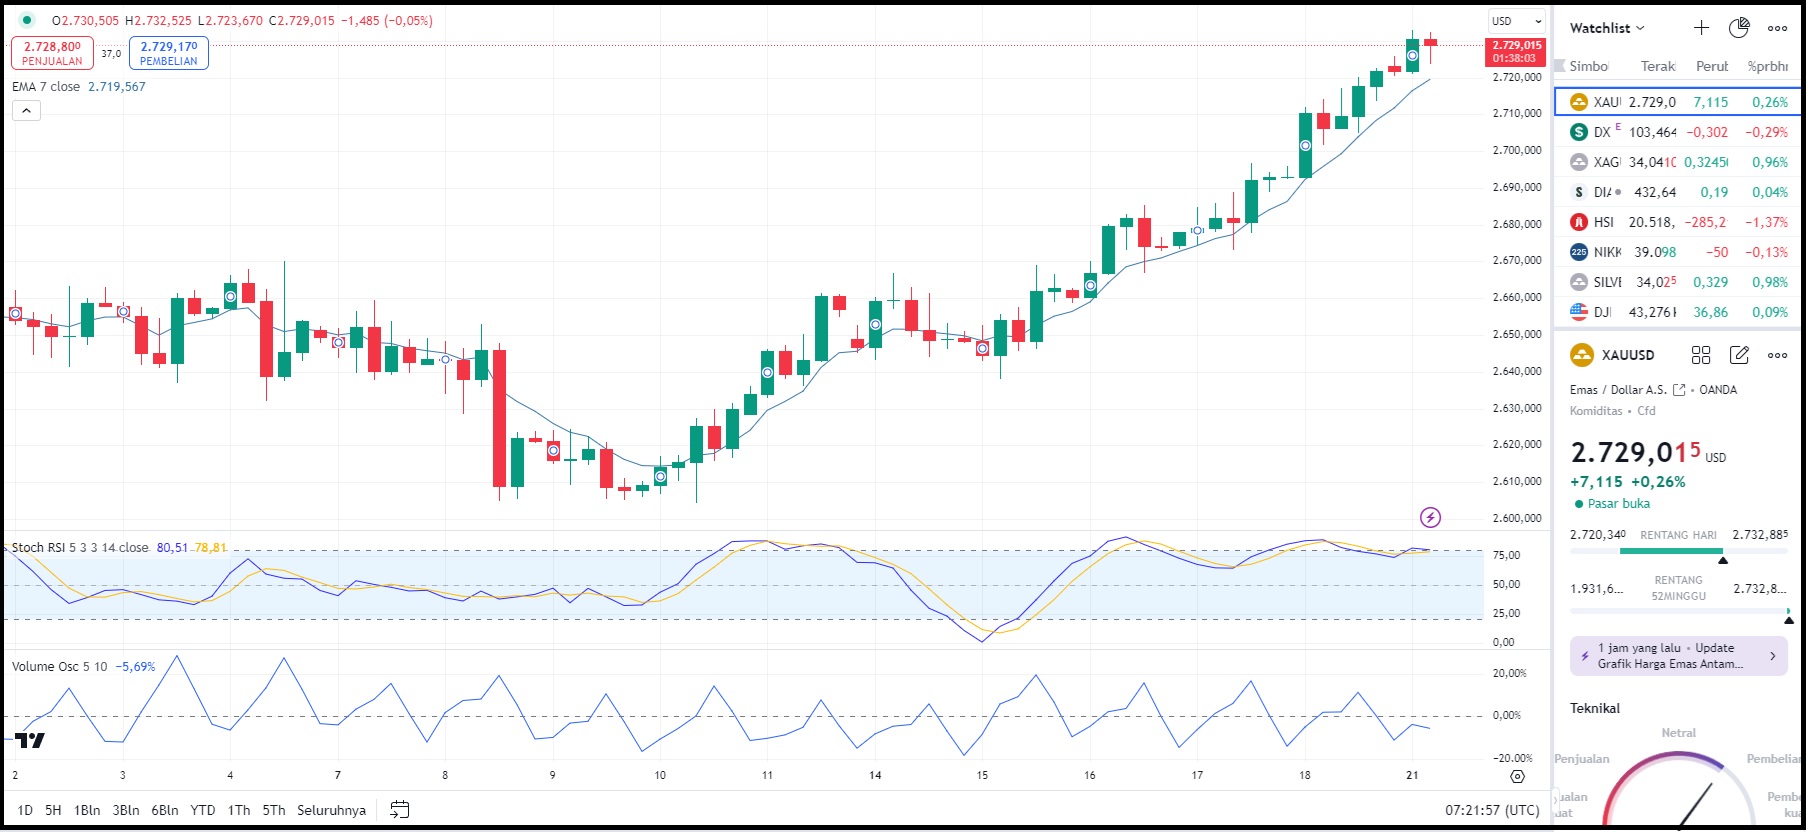
Task: Open the Watchlist three-dot menu
Action: [1777, 28]
